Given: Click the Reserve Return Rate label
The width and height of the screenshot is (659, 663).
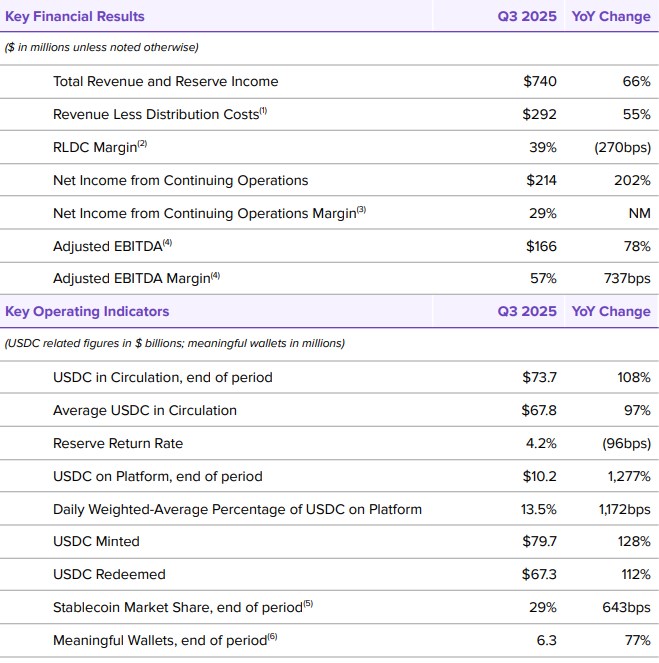Looking at the screenshot, I should [118, 443].
